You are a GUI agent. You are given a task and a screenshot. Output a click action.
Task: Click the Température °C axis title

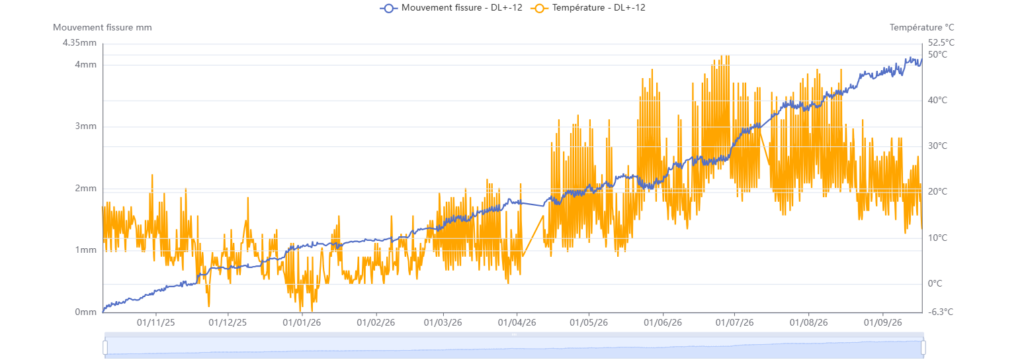coord(922,27)
